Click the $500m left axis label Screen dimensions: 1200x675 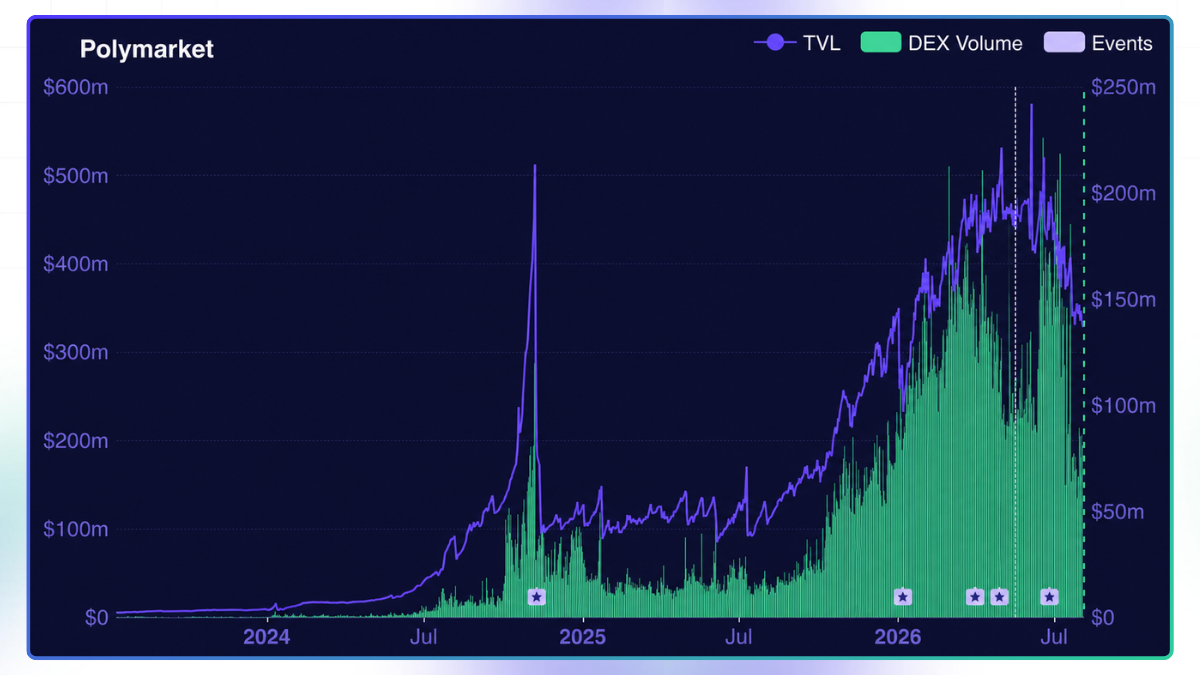76,175
